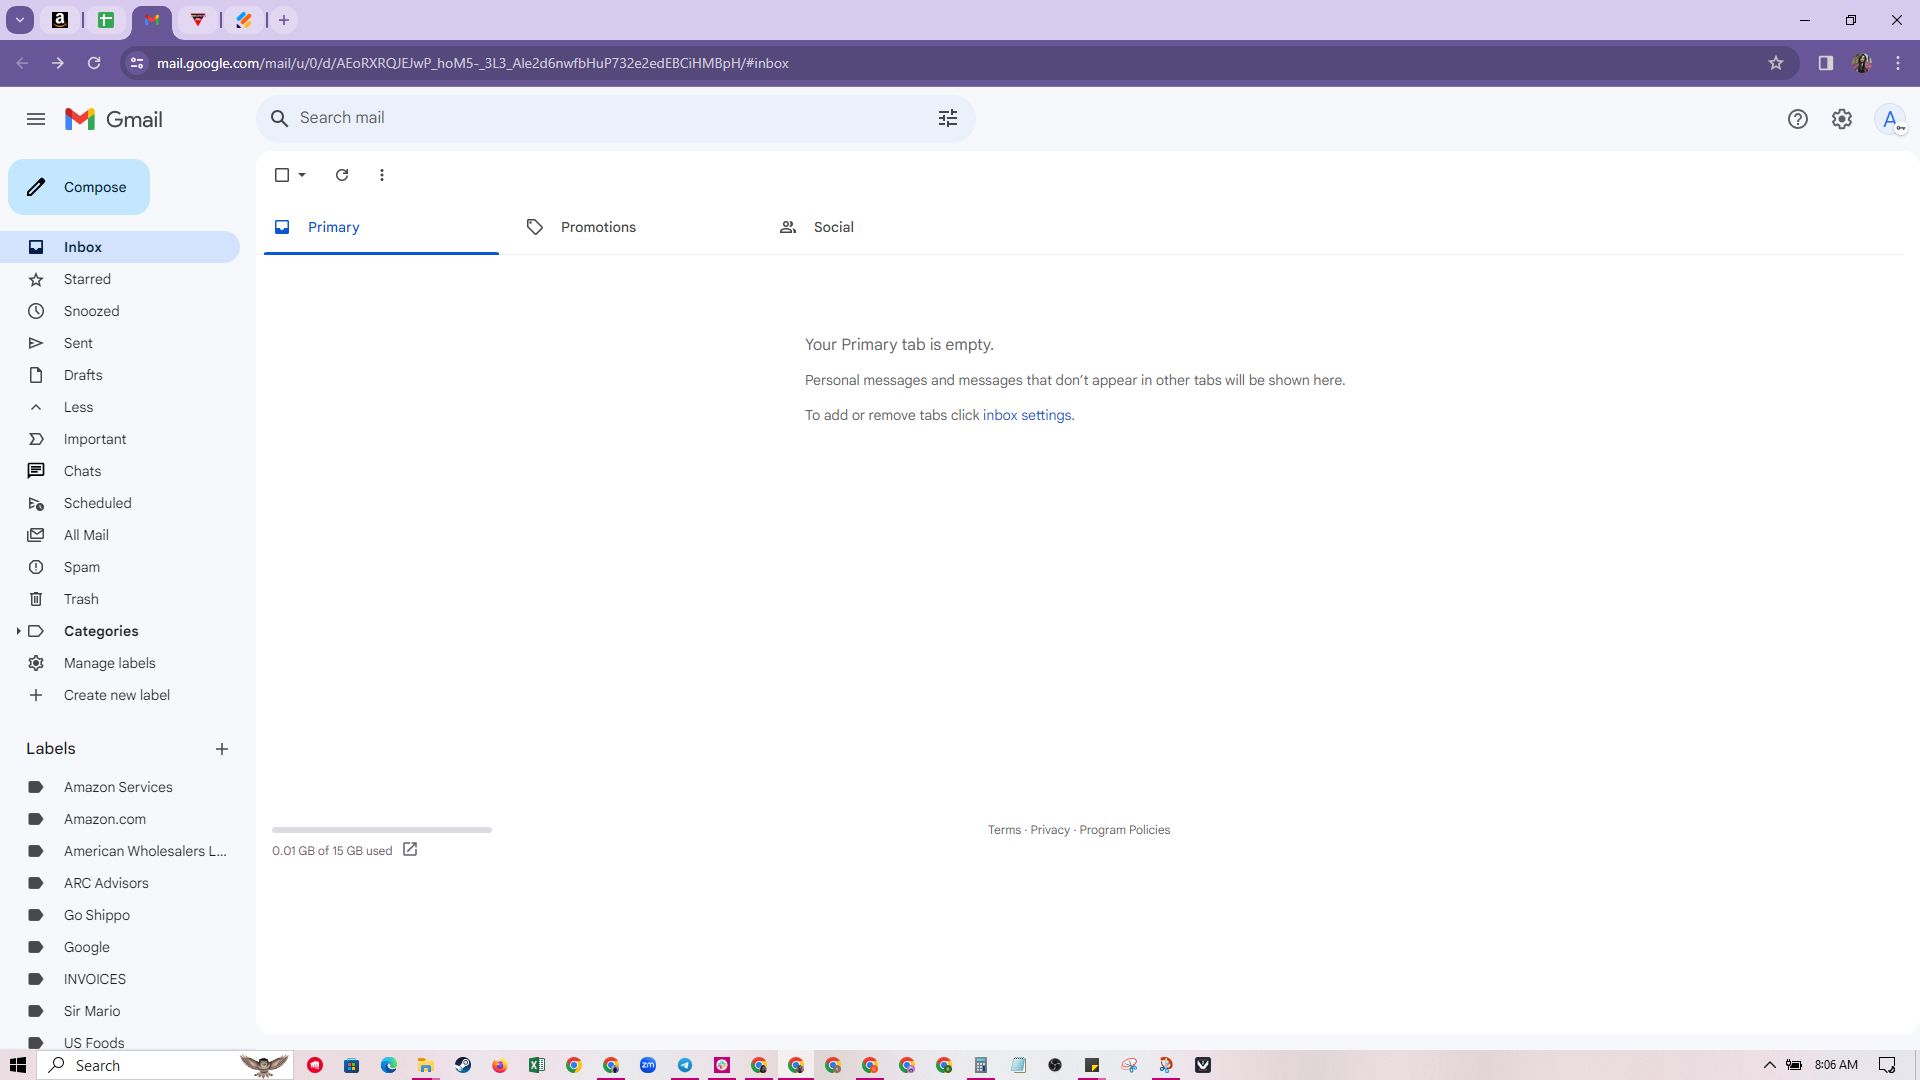This screenshot has width=1920, height=1080.
Task: Open the Program Policies link
Action: [x=1124, y=830]
